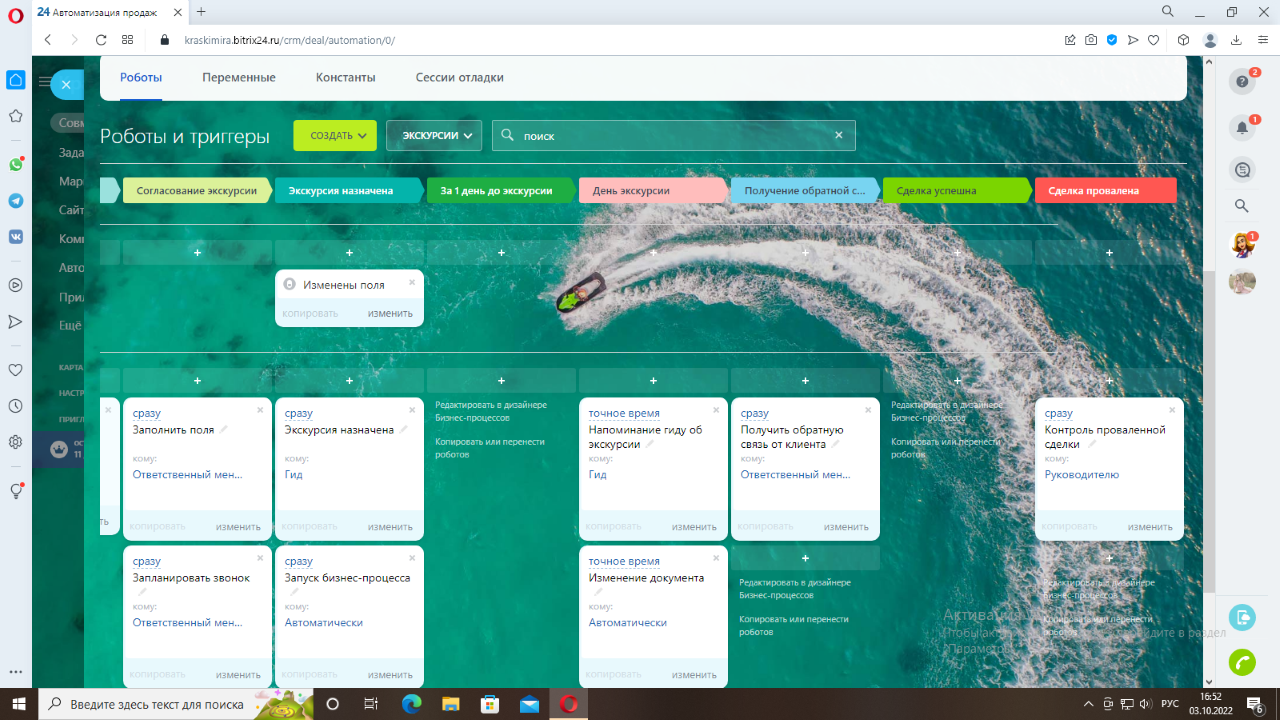Select the За 1 день до экскурсии stage

[x=500, y=190]
